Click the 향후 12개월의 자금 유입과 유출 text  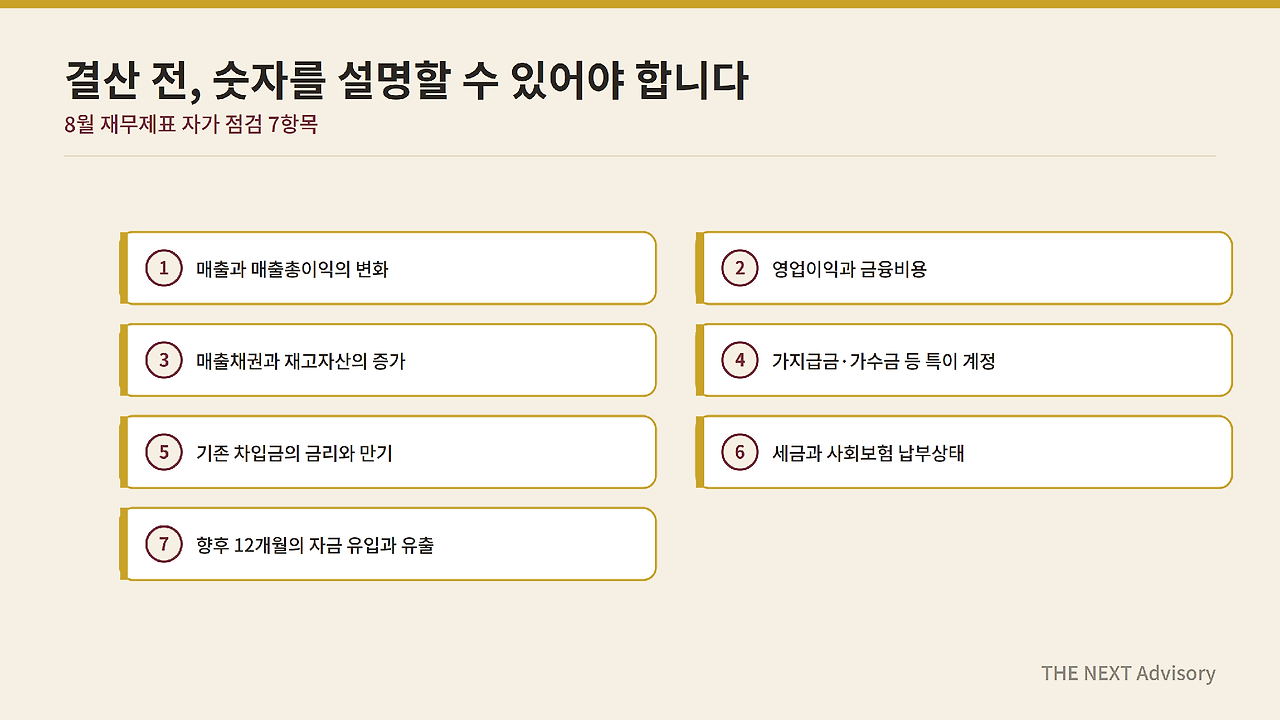315,545
